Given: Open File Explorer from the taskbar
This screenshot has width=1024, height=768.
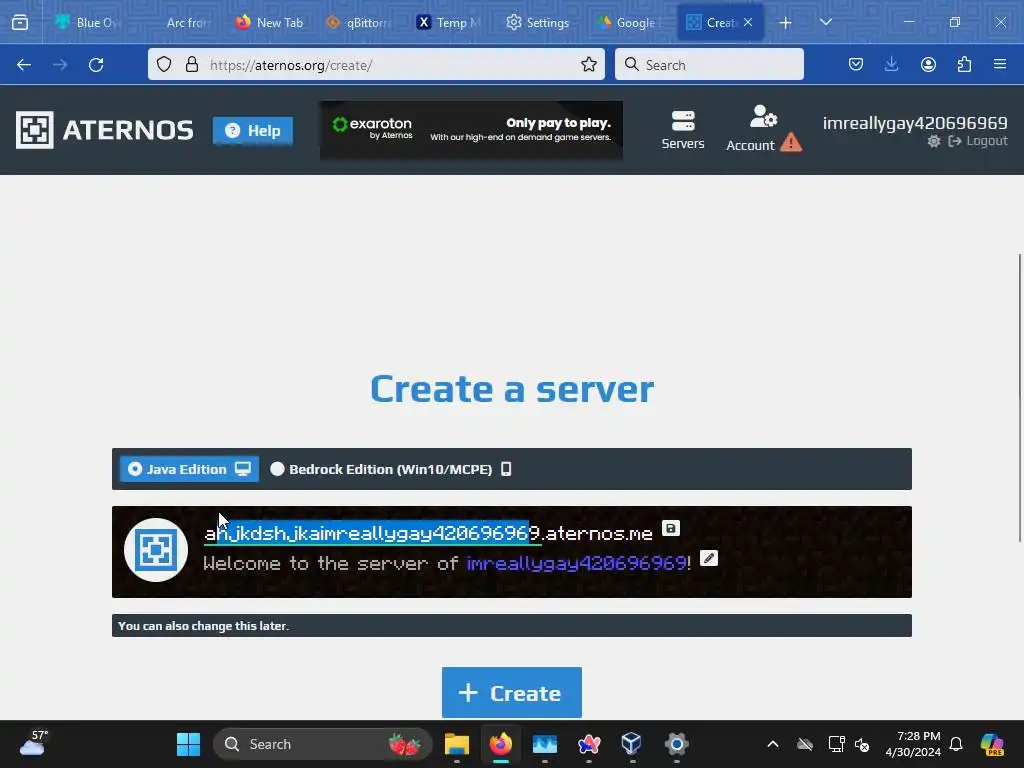Looking at the screenshot, I should point(456,744).
